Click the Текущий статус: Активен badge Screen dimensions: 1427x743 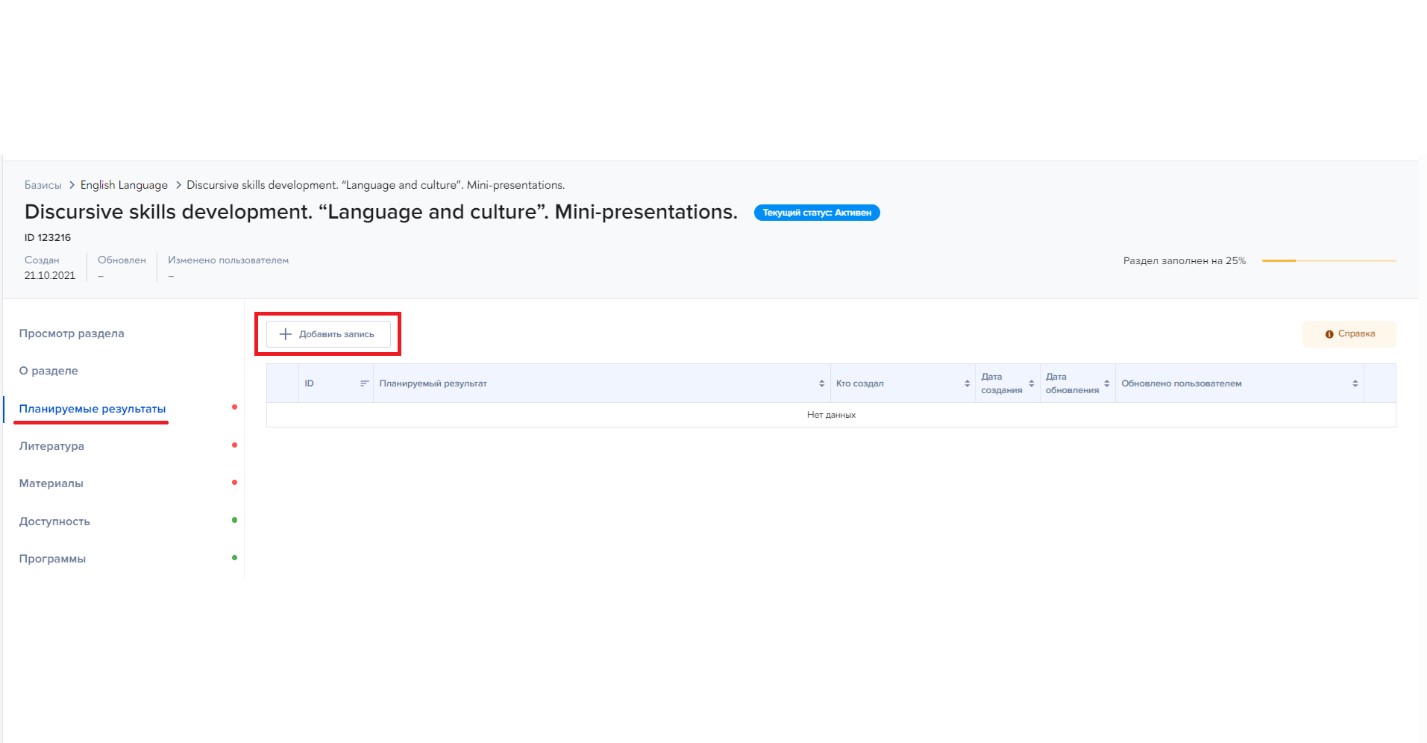tap(817, 213)
